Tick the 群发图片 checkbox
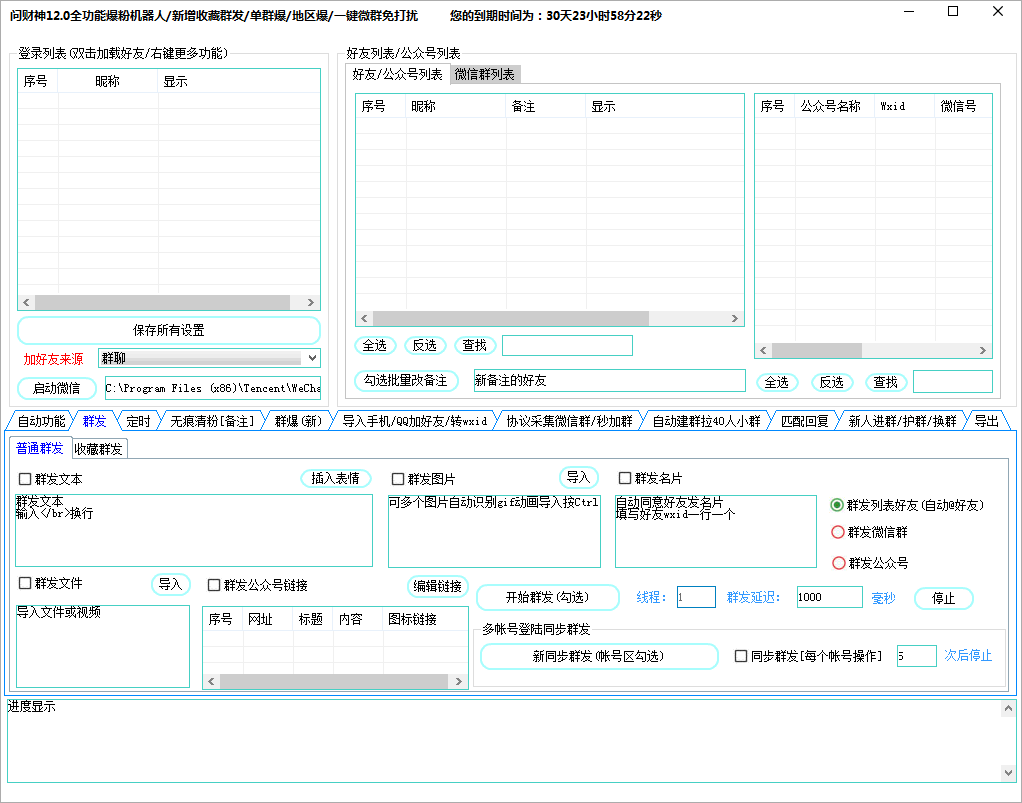The image size is (1022, 803). [x=398, y=479]
